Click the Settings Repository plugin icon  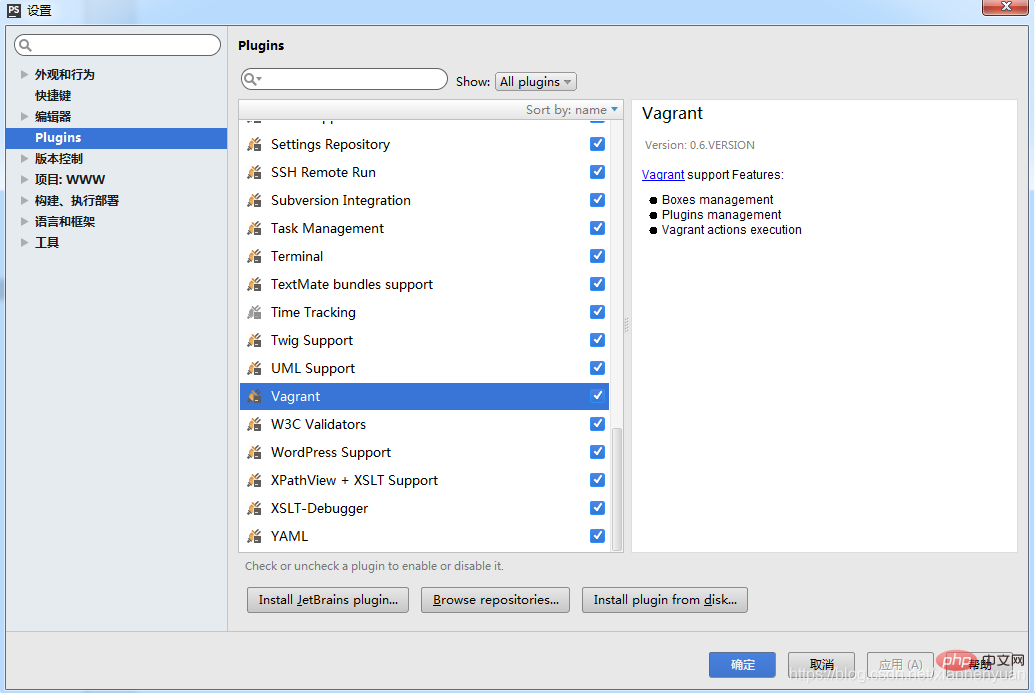[x=254, y=145]
